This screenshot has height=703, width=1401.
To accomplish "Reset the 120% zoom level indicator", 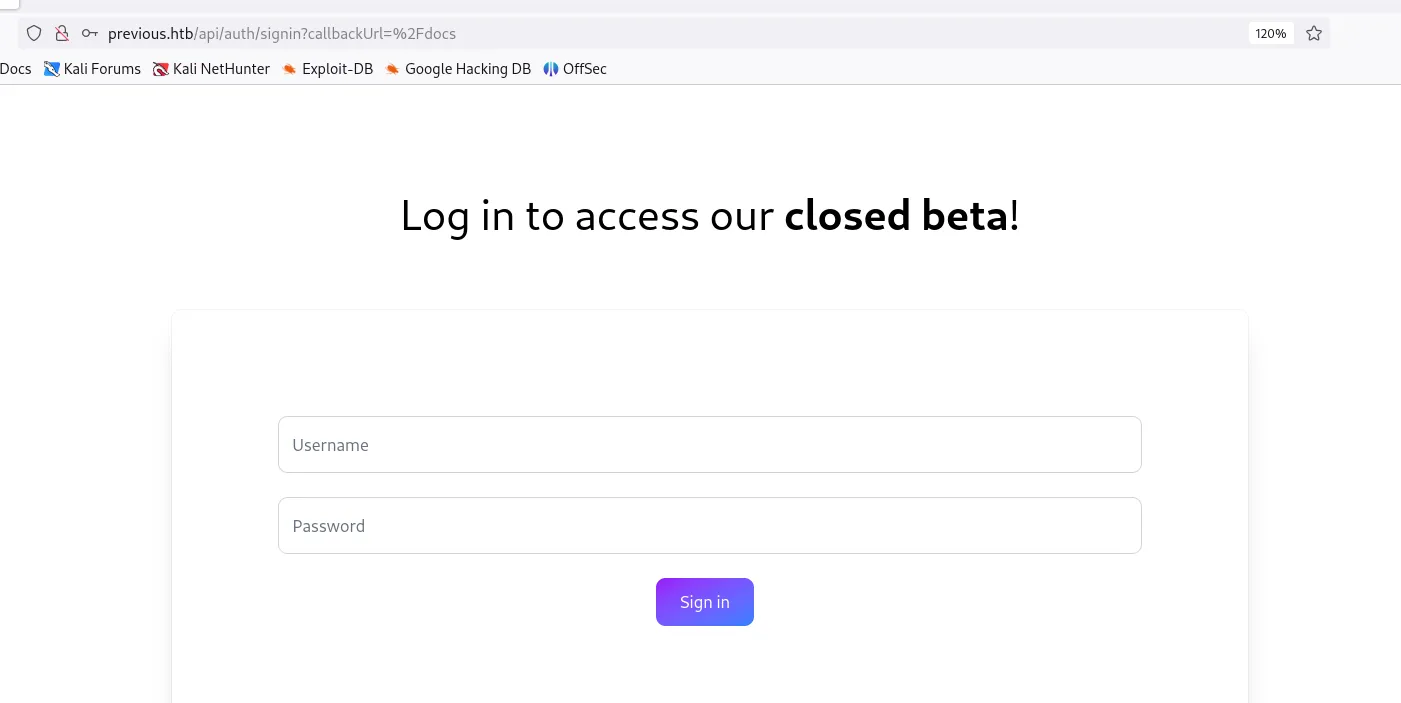I will (x=1271, y=34).
